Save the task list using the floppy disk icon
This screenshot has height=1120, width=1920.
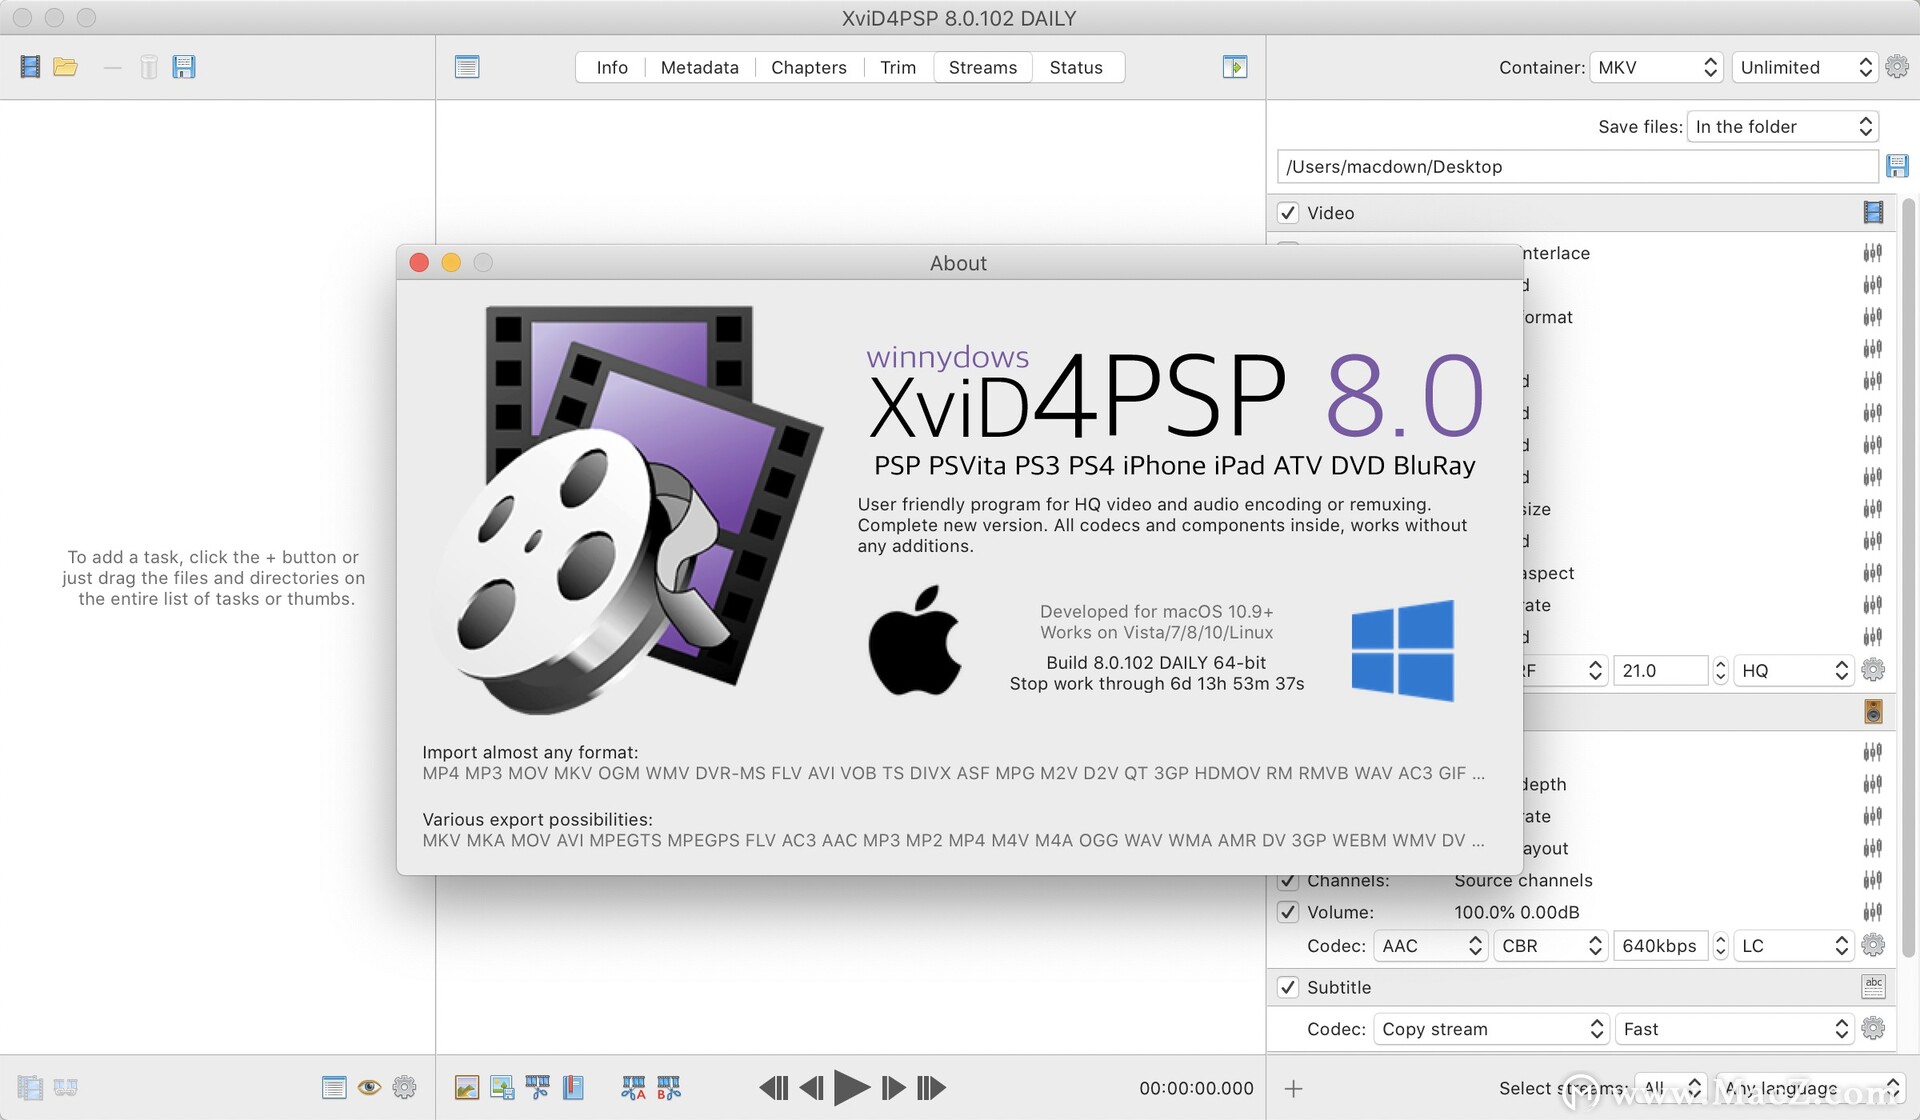184,66
